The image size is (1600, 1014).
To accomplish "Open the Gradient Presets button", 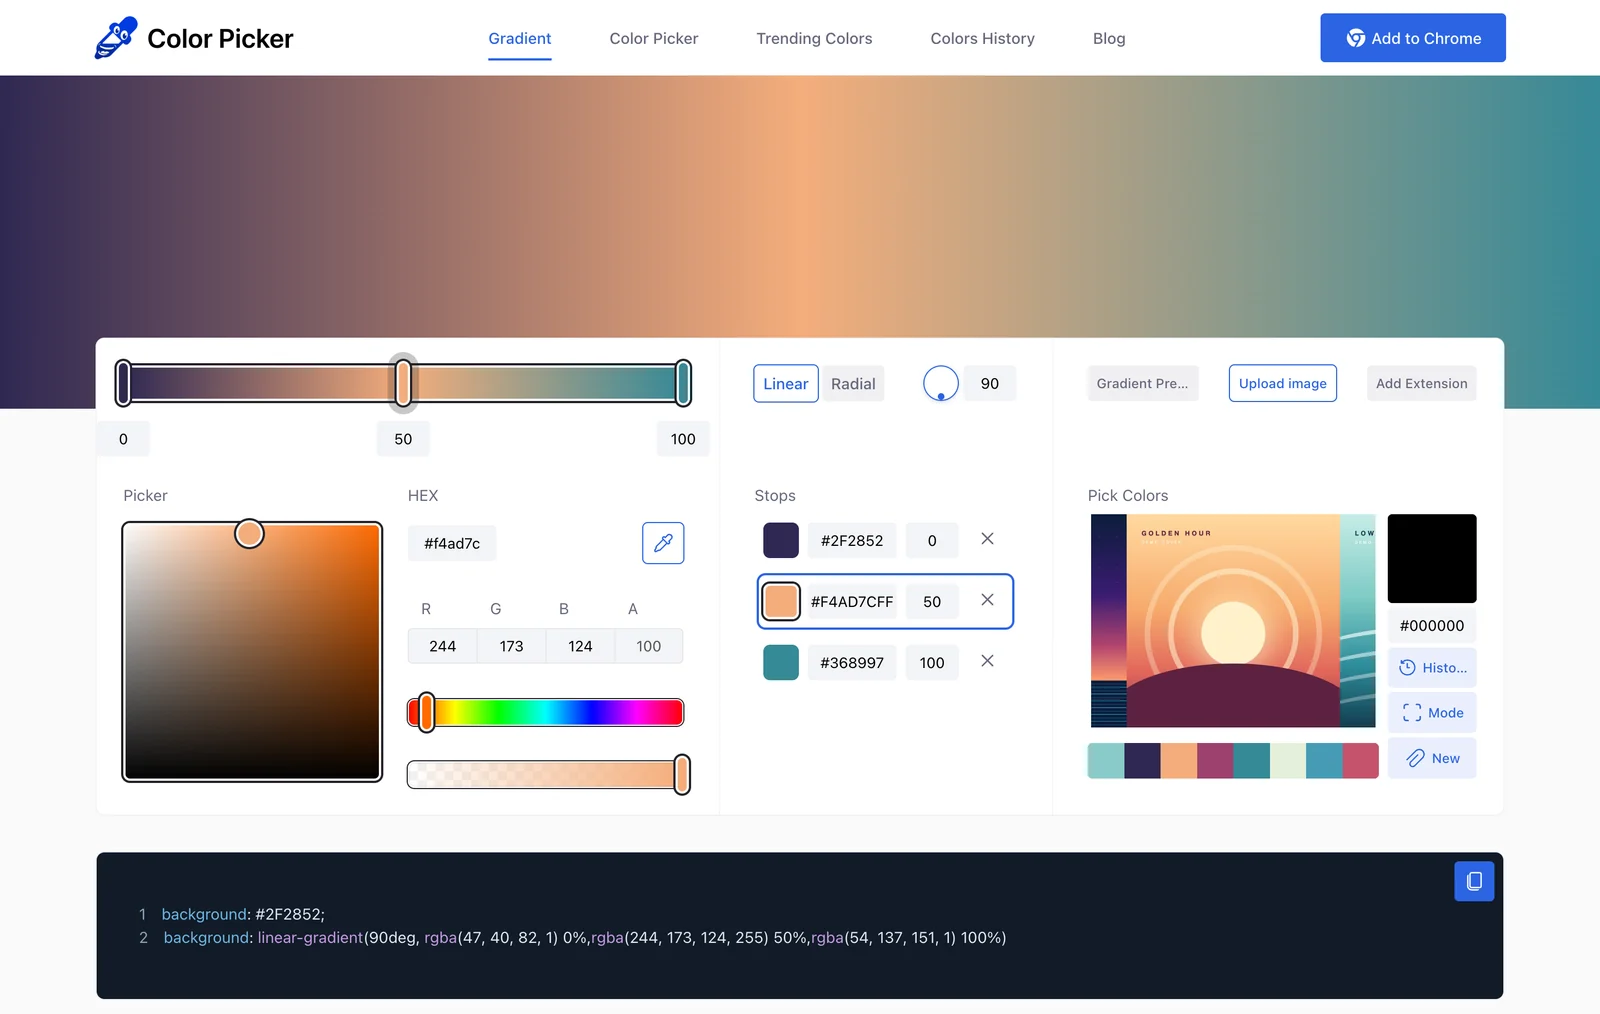I will pos(1143,384).
